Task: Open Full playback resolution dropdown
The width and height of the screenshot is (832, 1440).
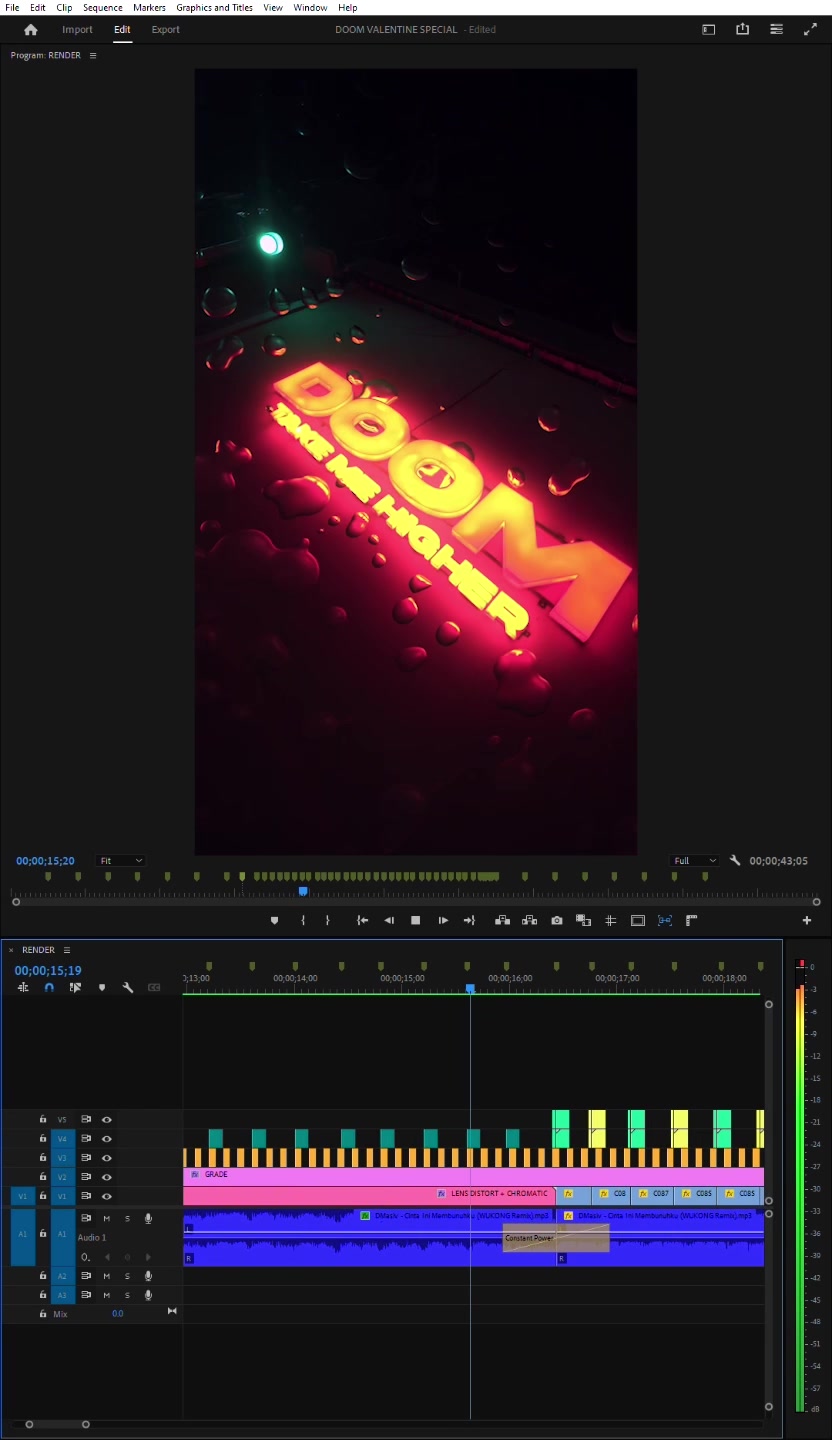Action: [x=694, y=861]
